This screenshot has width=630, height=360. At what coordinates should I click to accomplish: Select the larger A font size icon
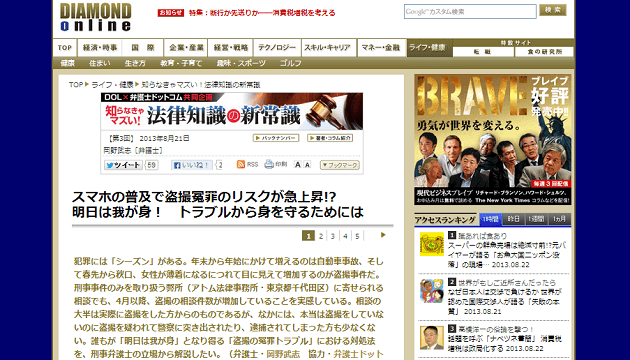(x=298, y=165)
